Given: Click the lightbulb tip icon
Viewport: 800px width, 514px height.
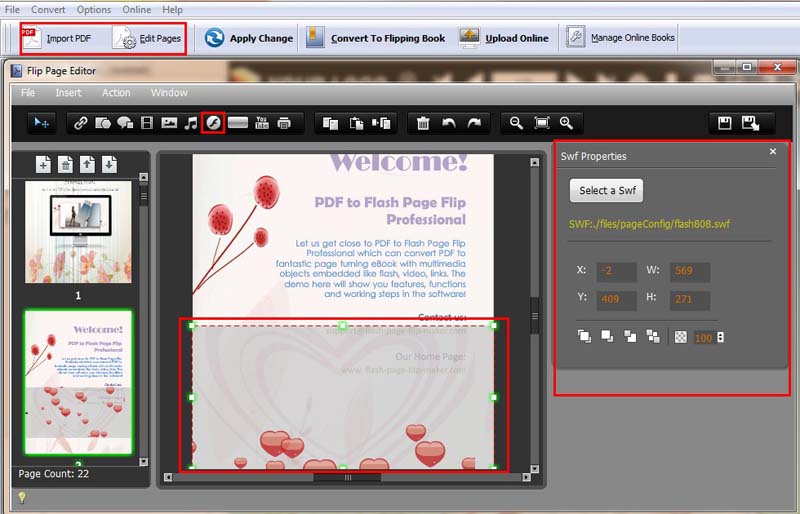Looking at the screenshot, I should coord(22,497).
